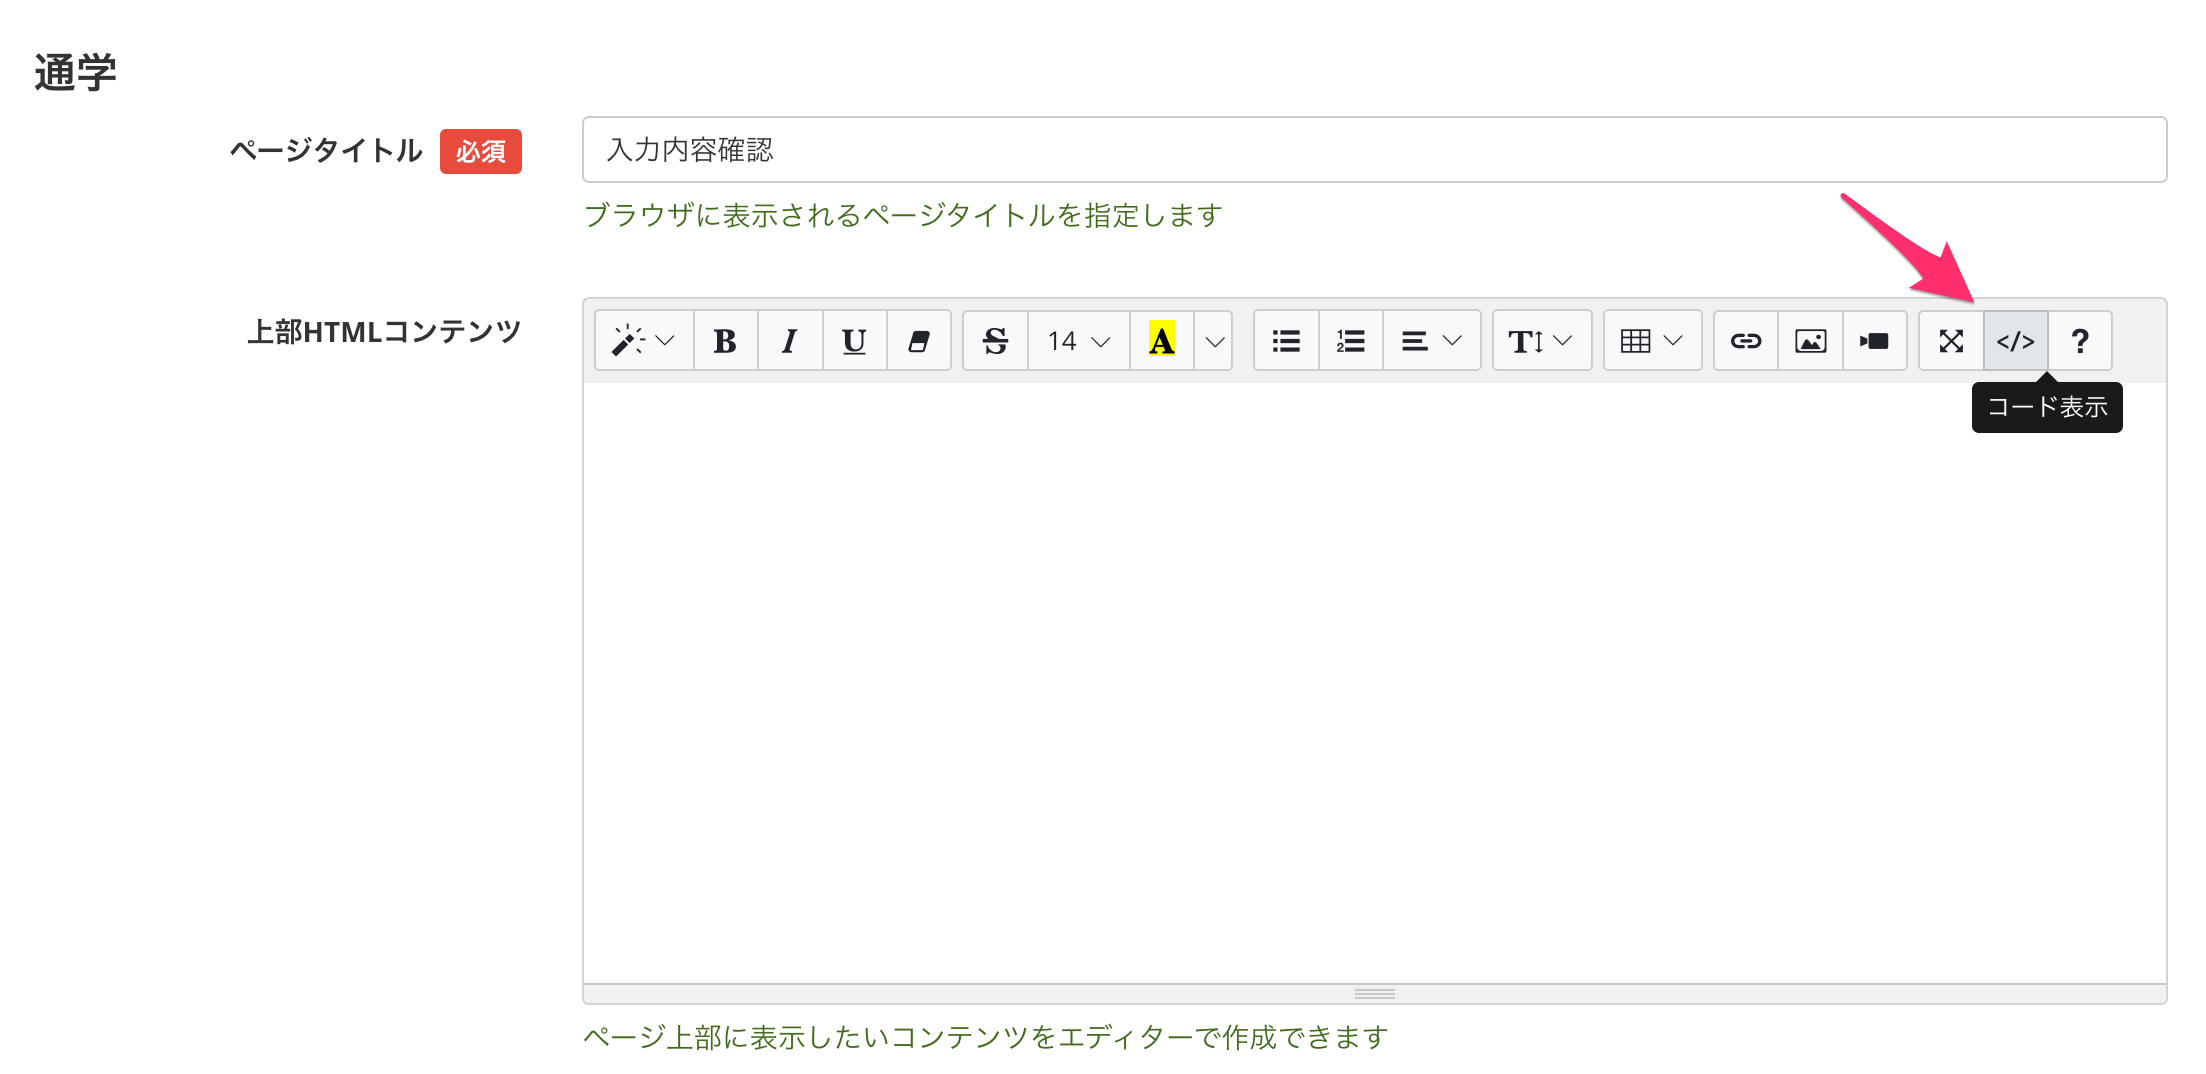Screen dimensions: 2206x1074
Task: Open the table insert dropdown
Action: click(x=1652, y=341)
